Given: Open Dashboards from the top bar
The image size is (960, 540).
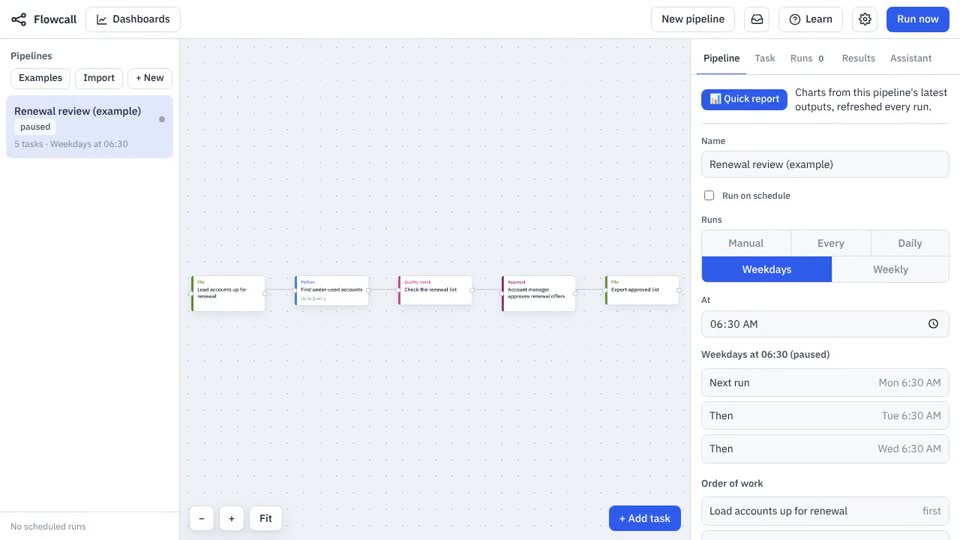Looking at the screenshot, I should coord(133,20).
